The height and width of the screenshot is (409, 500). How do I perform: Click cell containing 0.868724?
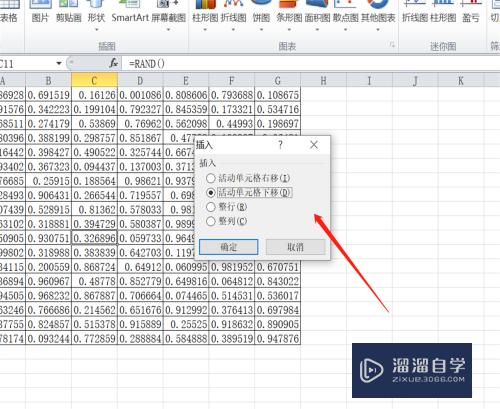click(x=94, y=267)
